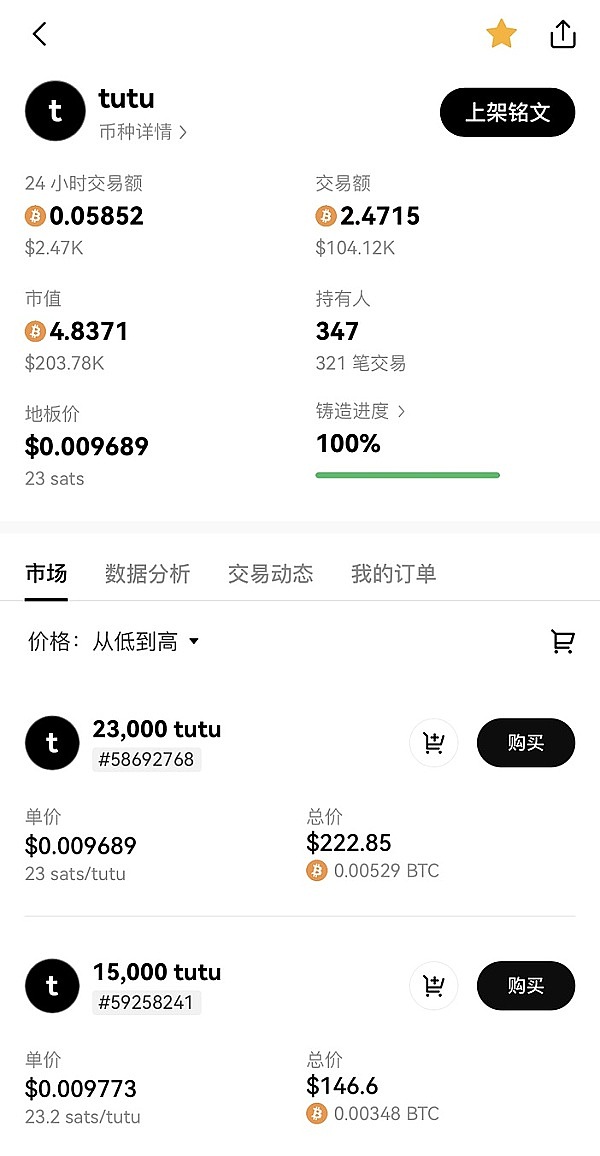This screenshot has width=600, height=1156.
Task: Switch to the 数据分析 tab
Action: (x=147, y=574)
